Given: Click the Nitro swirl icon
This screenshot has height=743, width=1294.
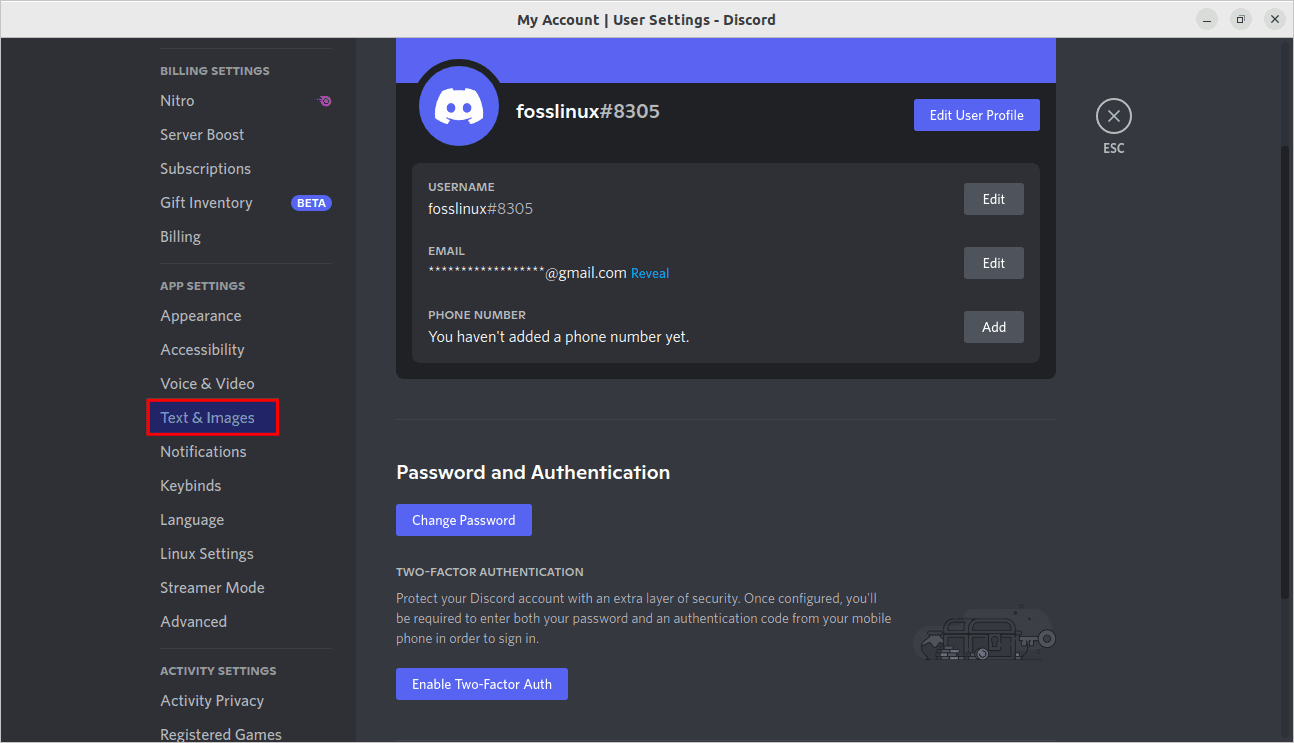Looking at the screenshot, I should pyautogui.click(x=325, y=101).
